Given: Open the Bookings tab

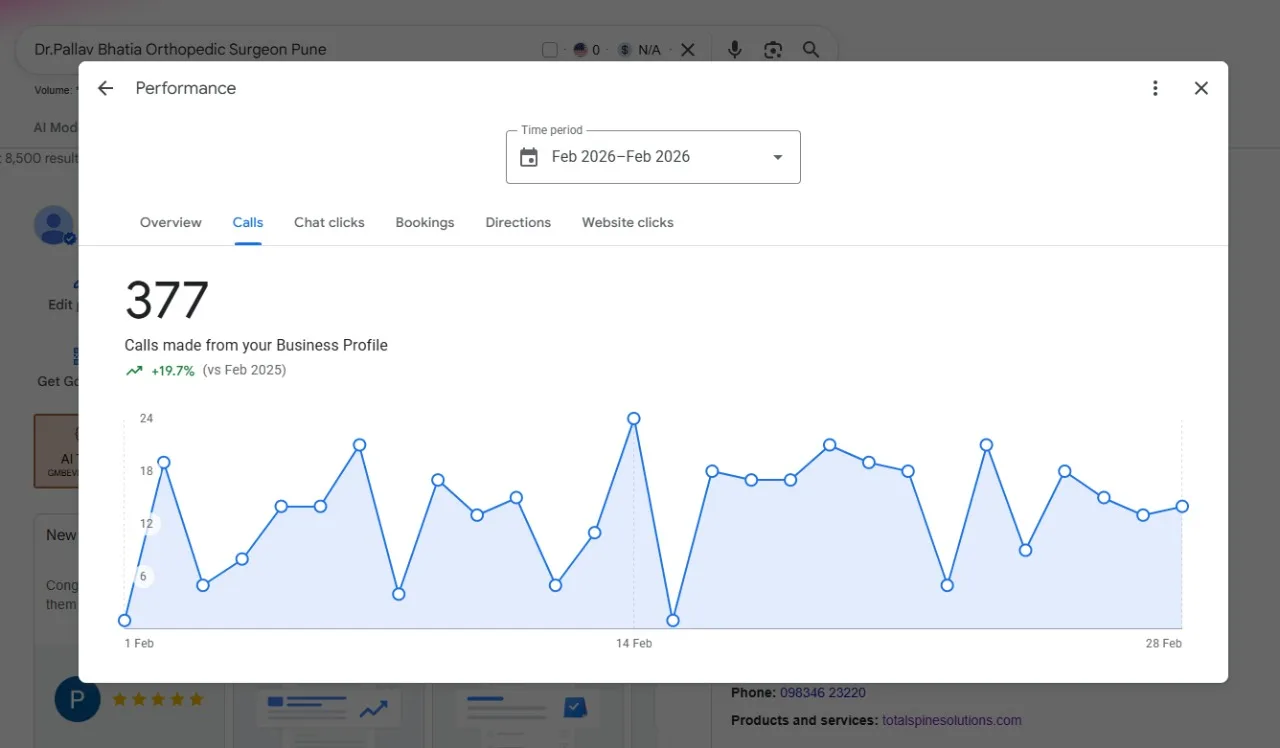Looking at the screenshot, I should coord(425,222).
